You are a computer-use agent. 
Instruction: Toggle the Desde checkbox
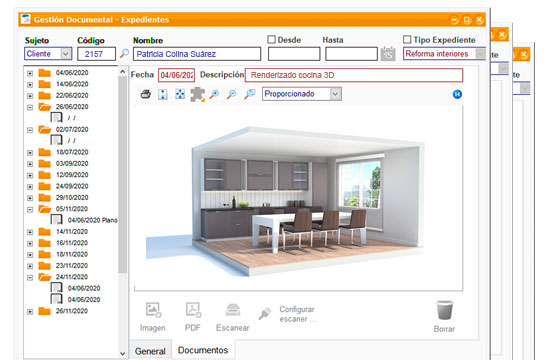(272, 39)
